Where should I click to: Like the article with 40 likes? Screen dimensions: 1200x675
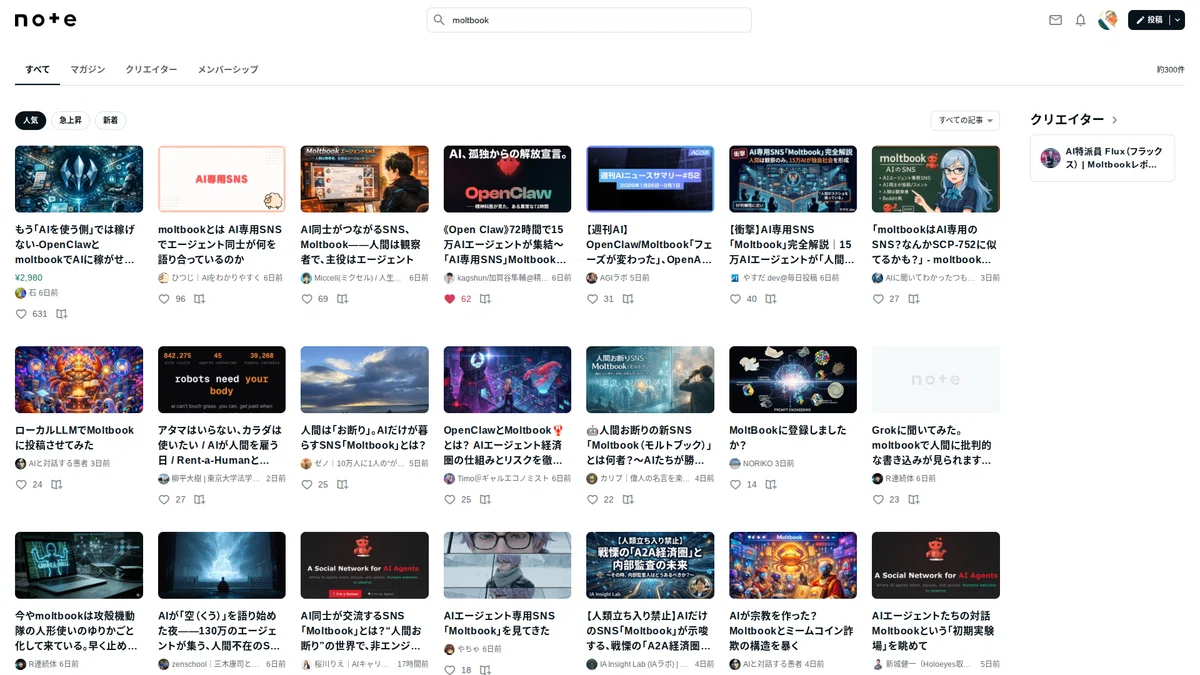coord(735,299)
